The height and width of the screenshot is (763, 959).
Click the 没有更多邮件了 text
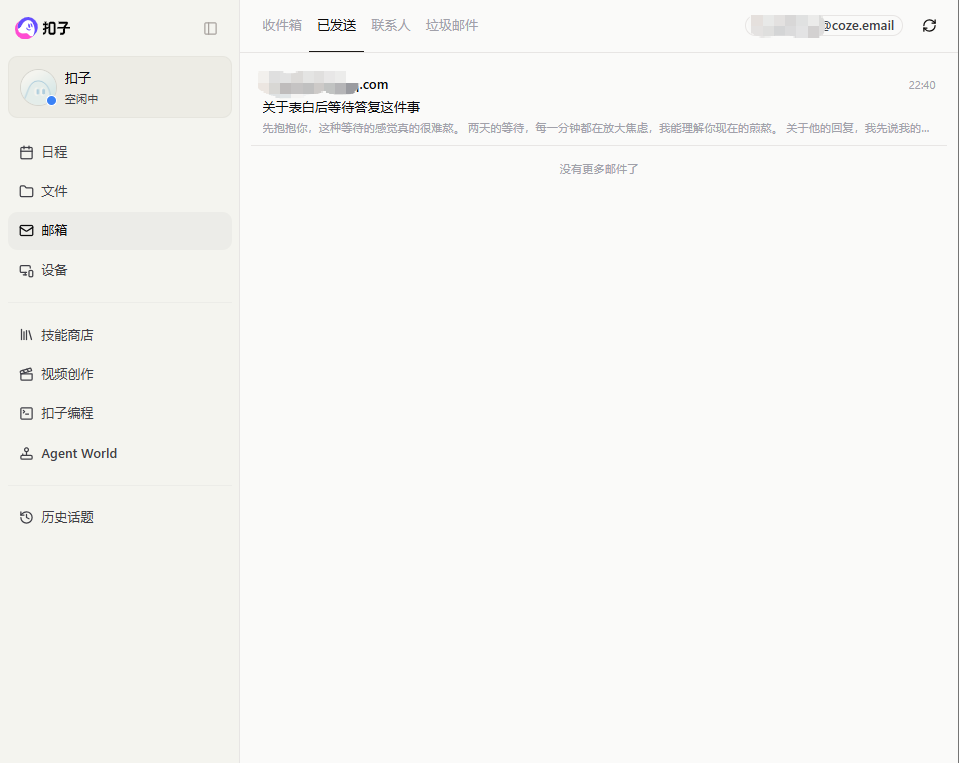(x=598, y=169)
